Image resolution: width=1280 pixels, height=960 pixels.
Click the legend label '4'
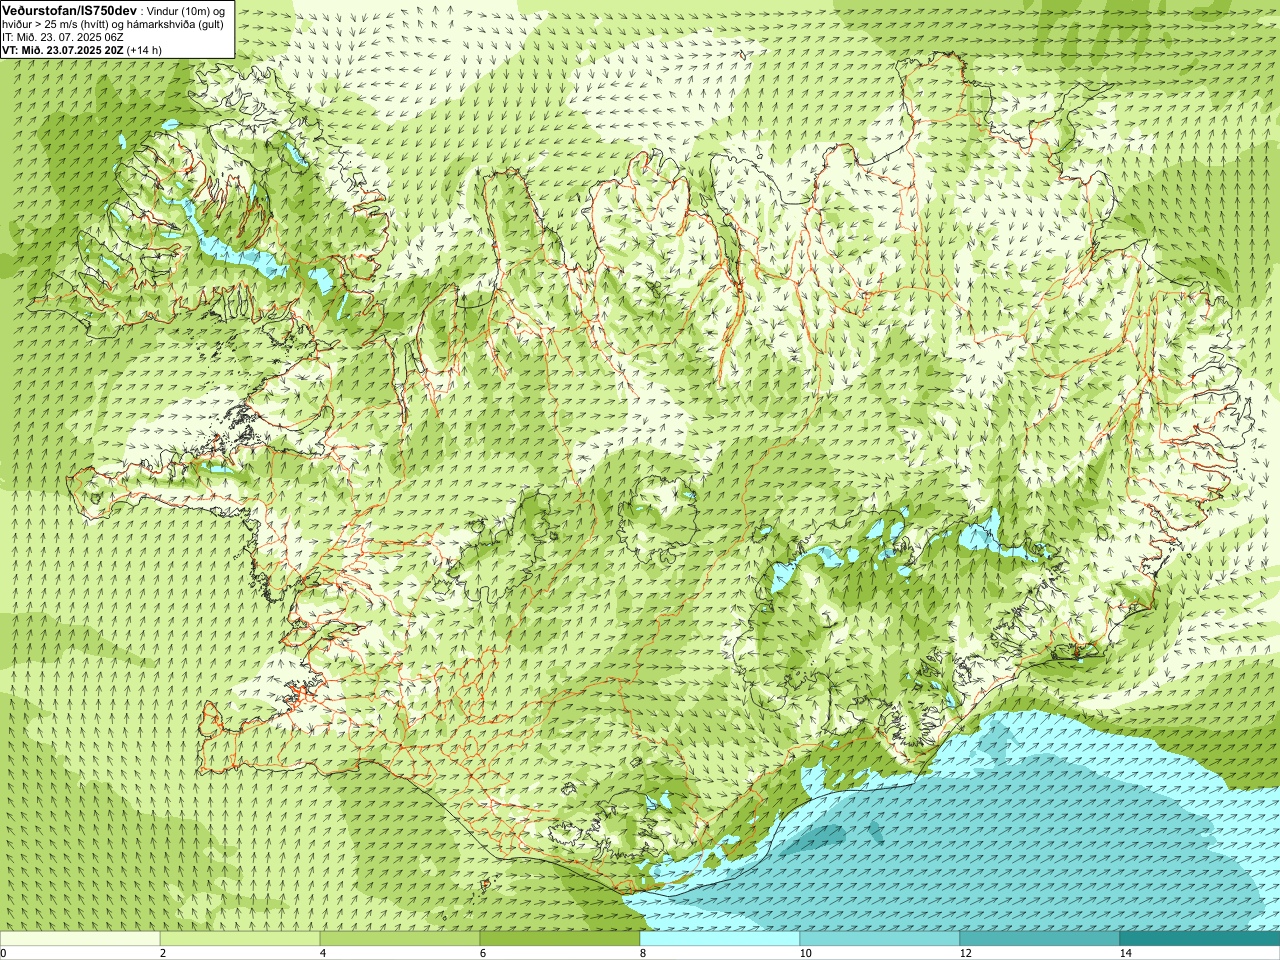pyautogui.click(x=323, y=953)
